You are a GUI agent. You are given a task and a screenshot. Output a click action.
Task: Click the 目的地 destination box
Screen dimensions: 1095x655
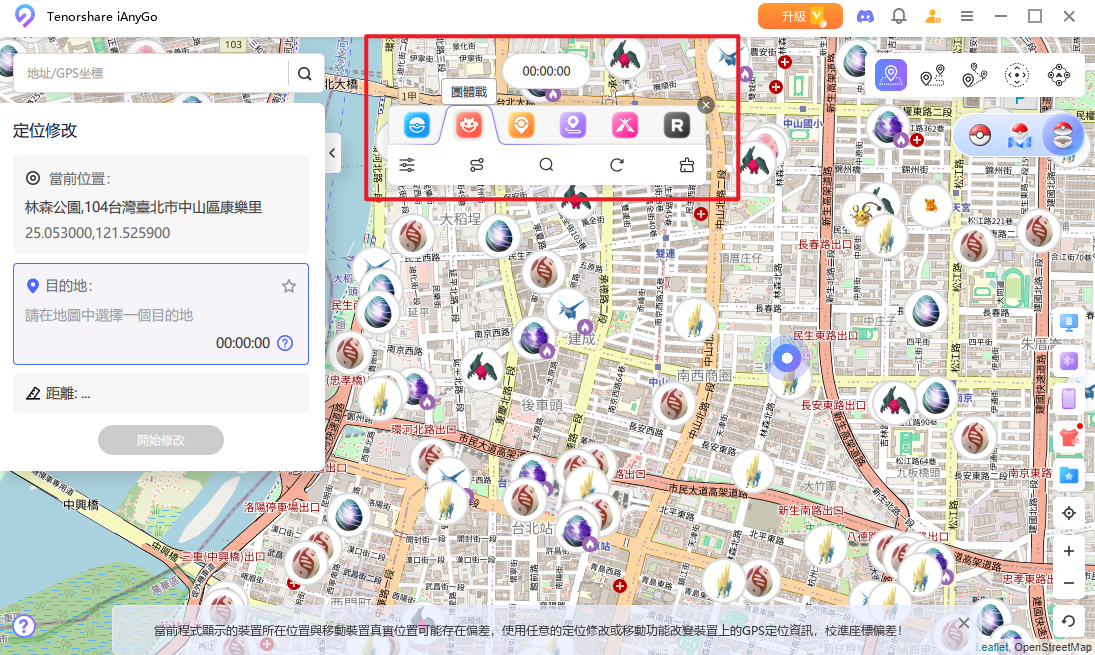click(x=161, y=314)
